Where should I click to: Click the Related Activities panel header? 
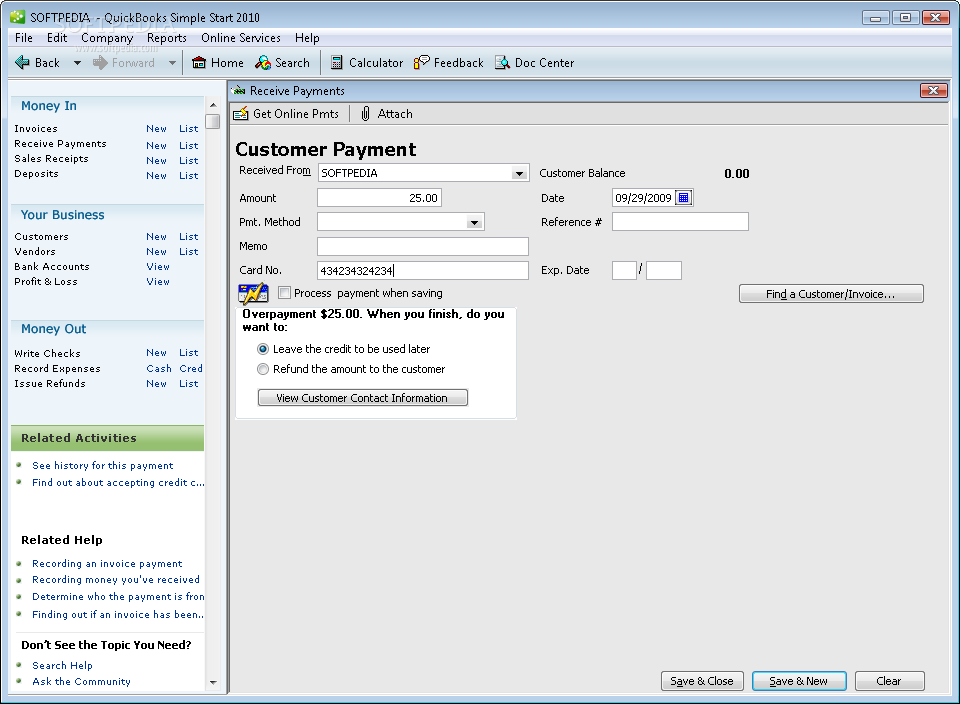point(108,438)
